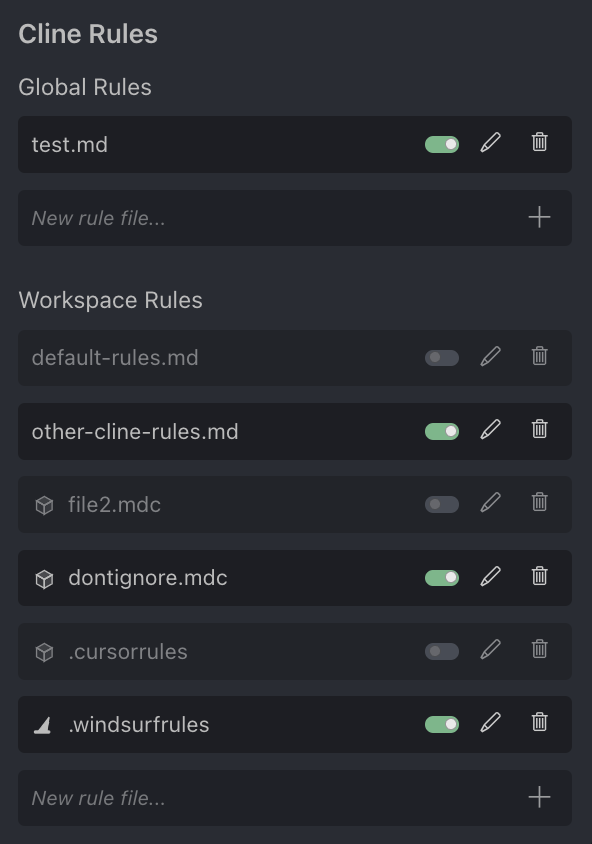The height and width of the screenshot is (844, 592).
Task: Turn on the .cursorrules switch
Action: tap(442, 651)
